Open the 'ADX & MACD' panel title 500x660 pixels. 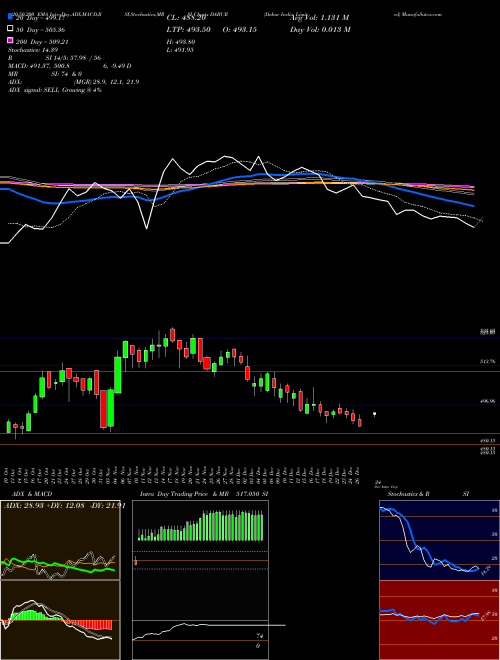coord(32,494)
